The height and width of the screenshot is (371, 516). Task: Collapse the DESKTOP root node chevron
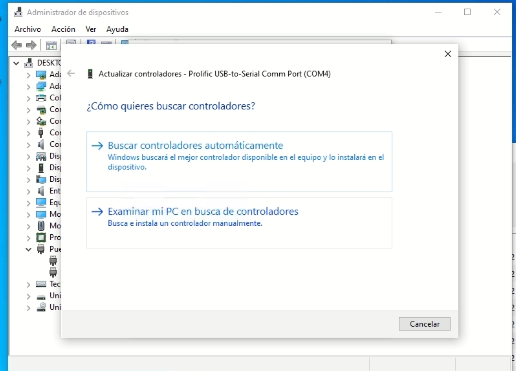point(16,63)
